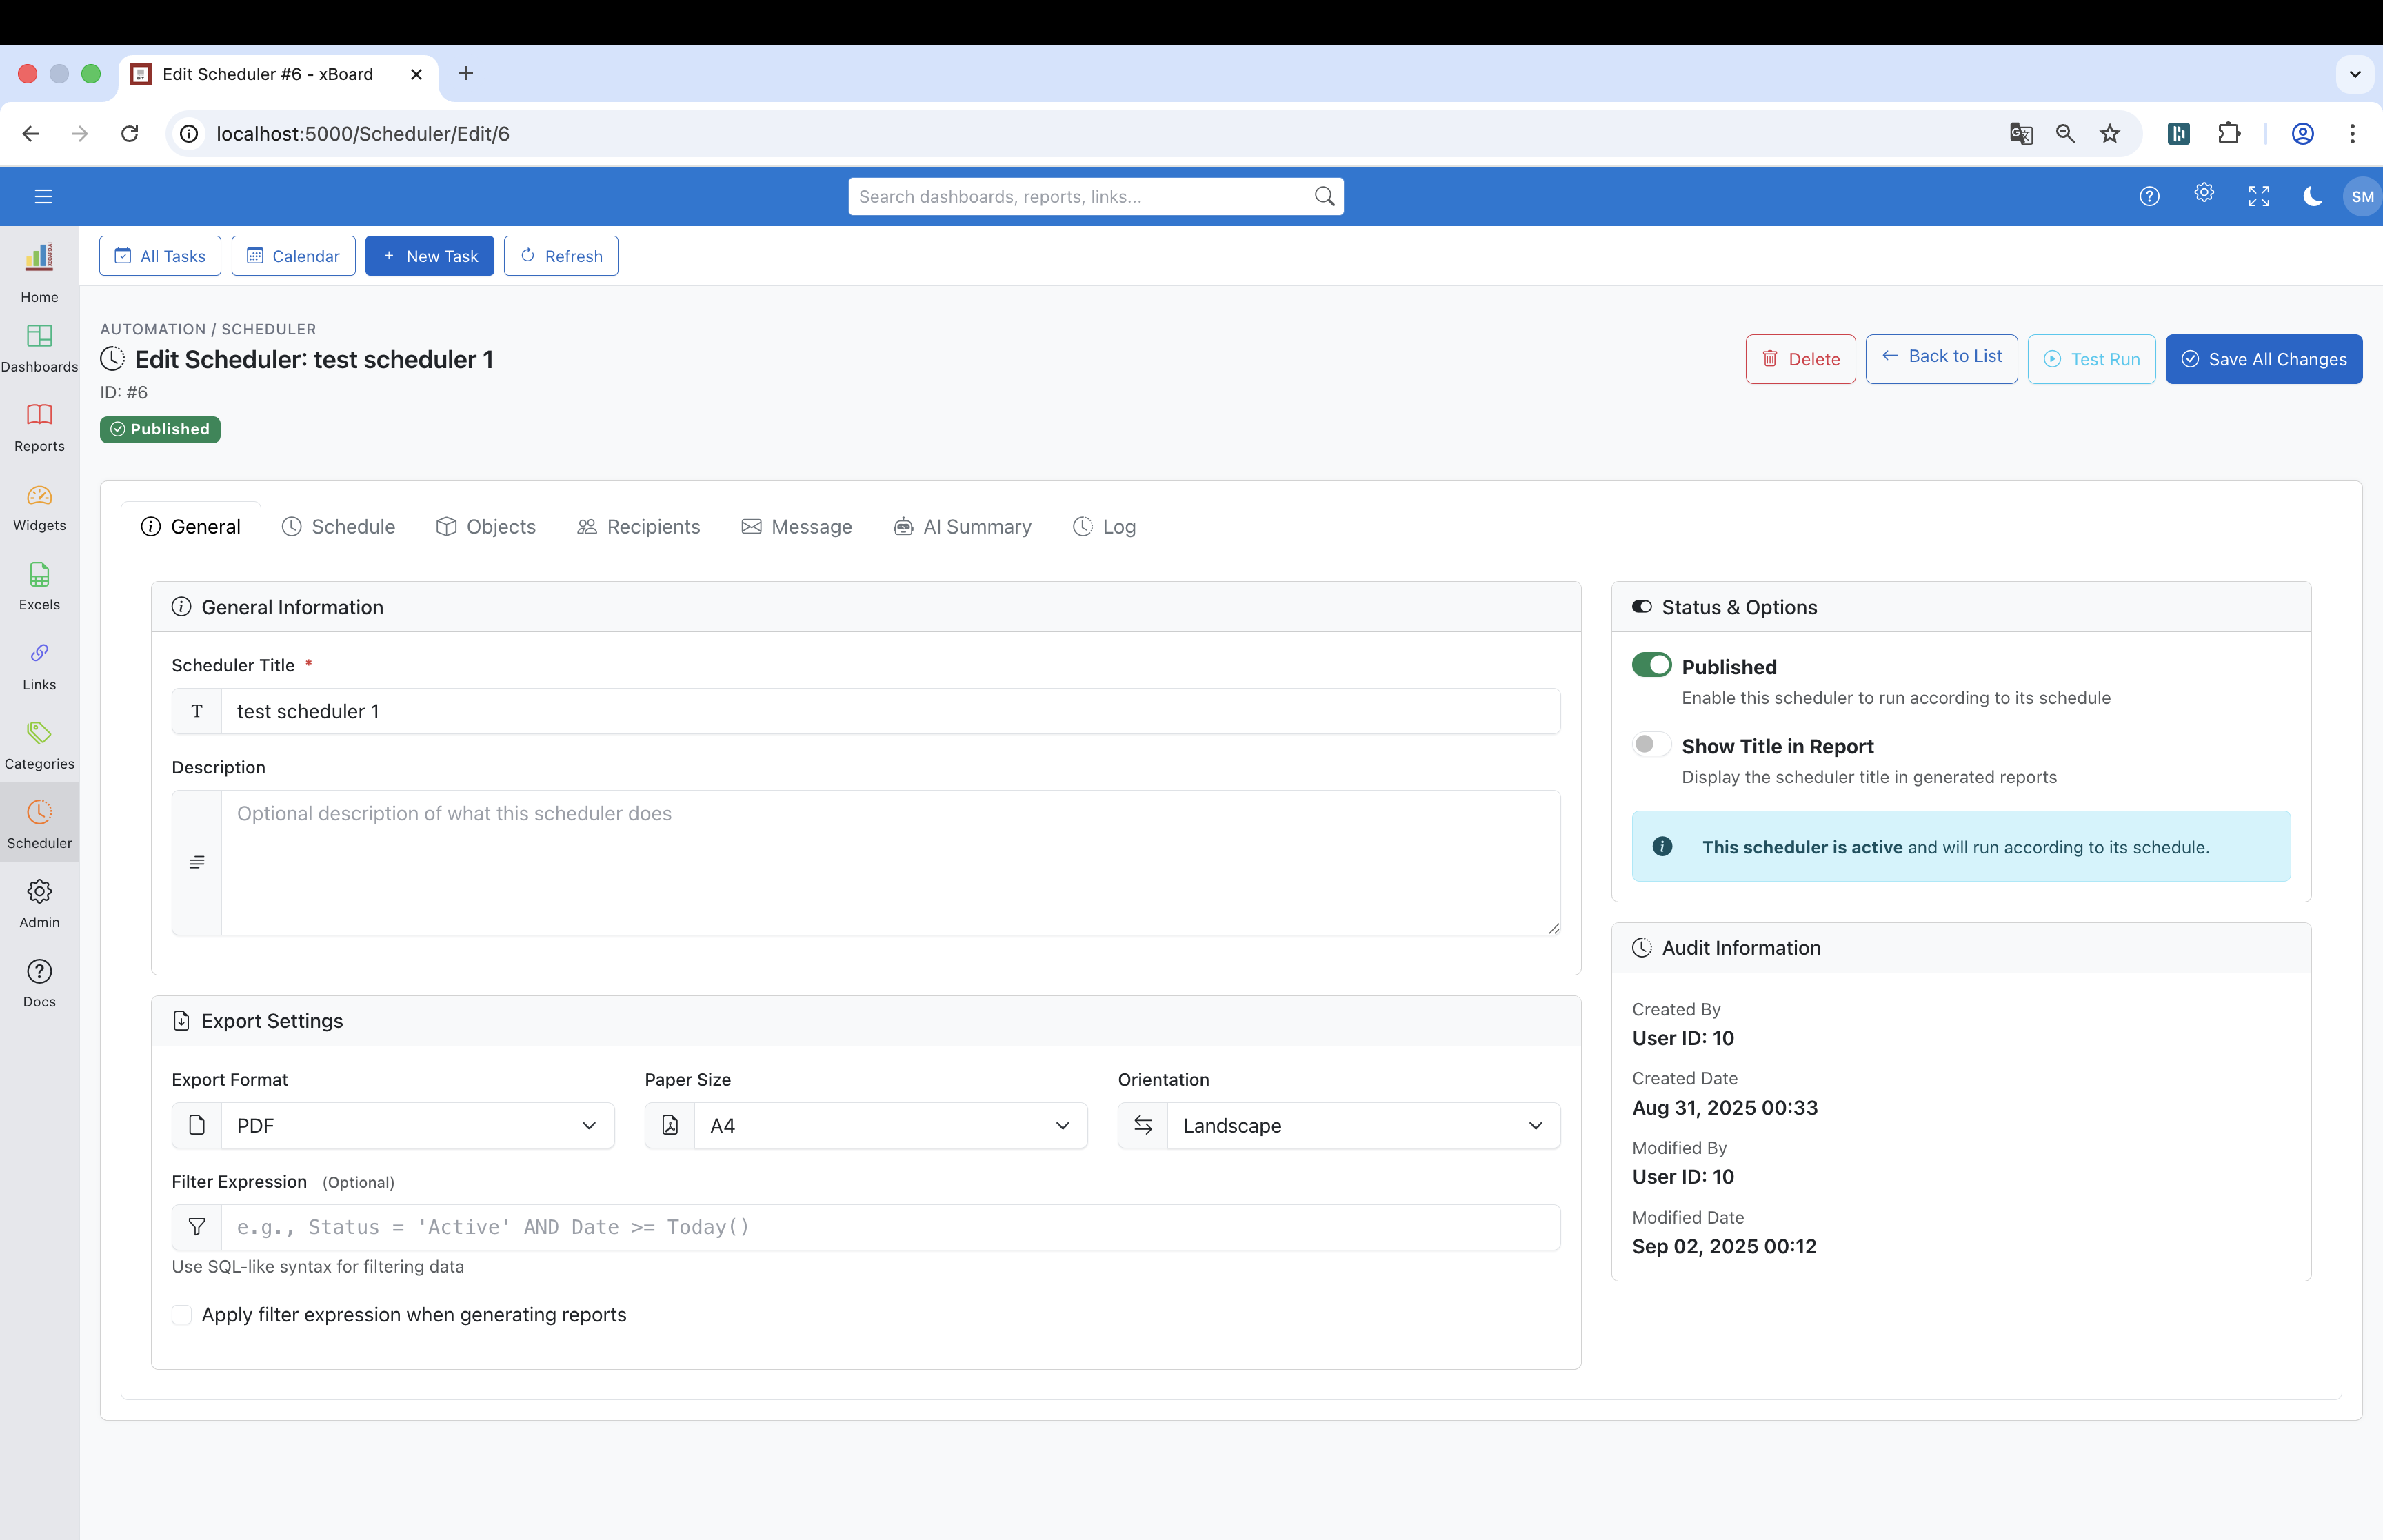Expand browser tab list chevron
This screenshot has width=2383, height=1540.
coord(2355,74)
